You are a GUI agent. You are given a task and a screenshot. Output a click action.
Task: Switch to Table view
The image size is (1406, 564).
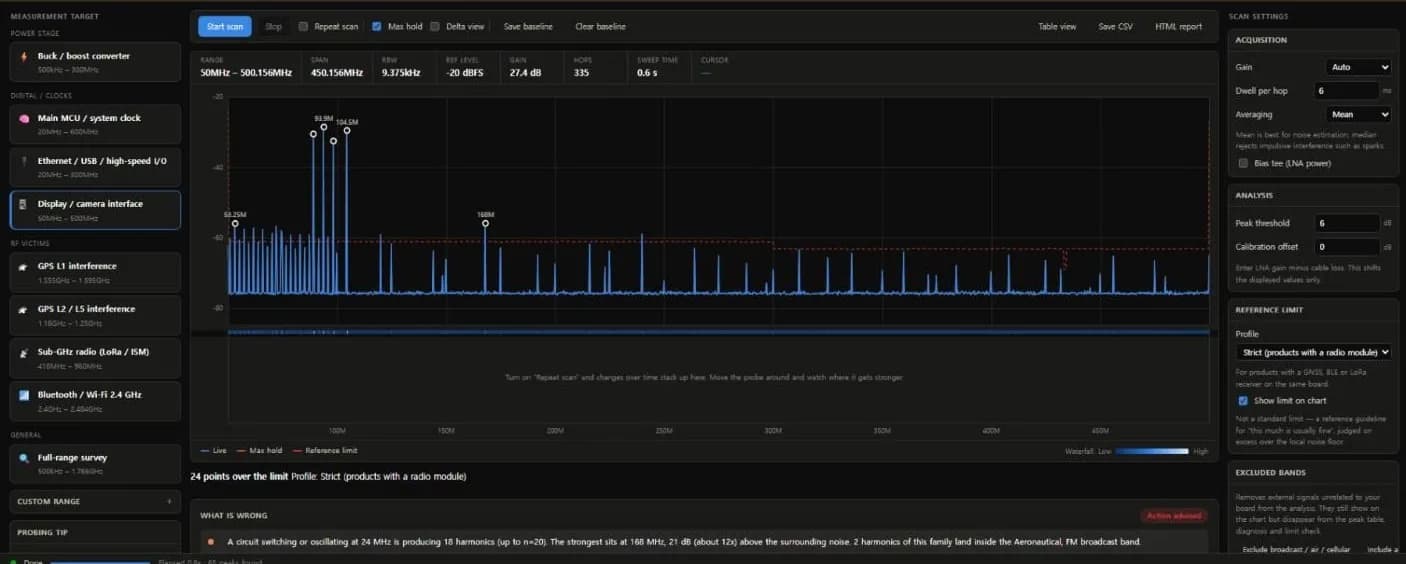click(1057, 27)
